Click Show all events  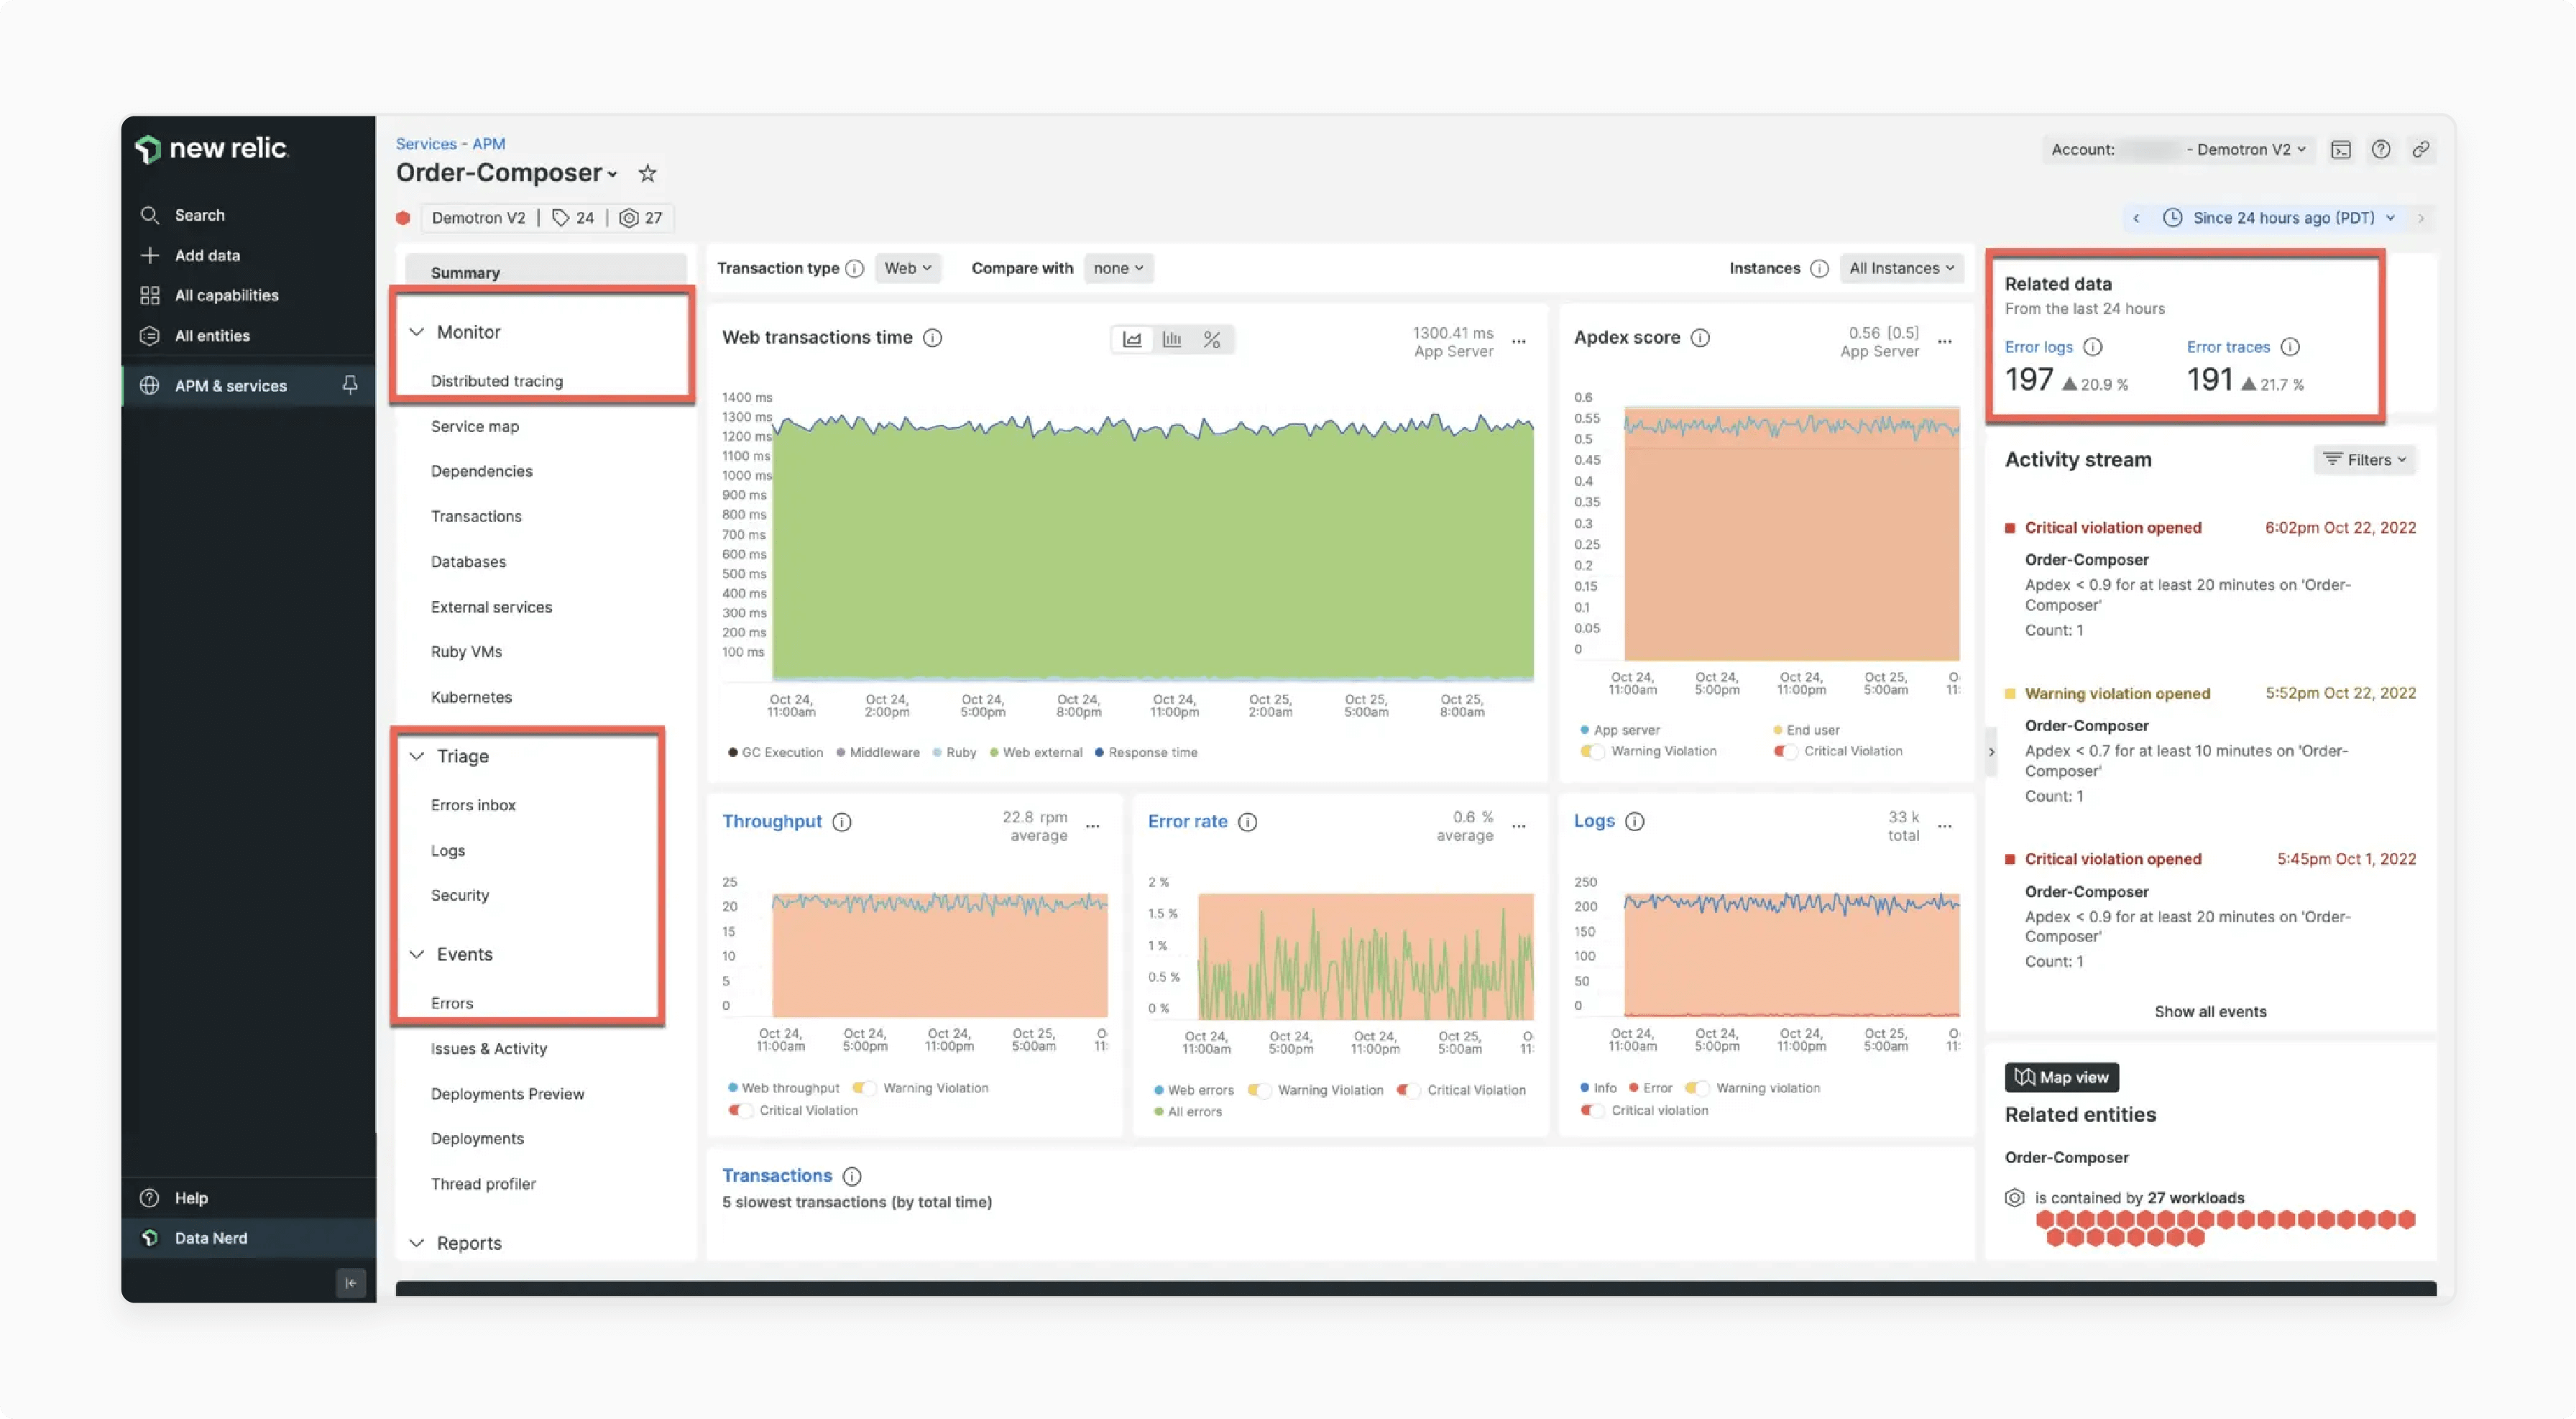(x=2210, y=1012)
